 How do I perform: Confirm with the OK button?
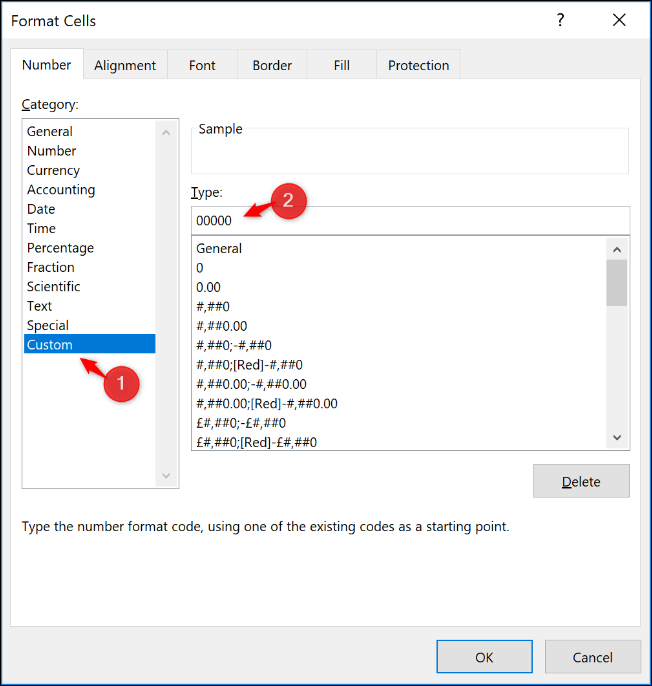(484, 657)
